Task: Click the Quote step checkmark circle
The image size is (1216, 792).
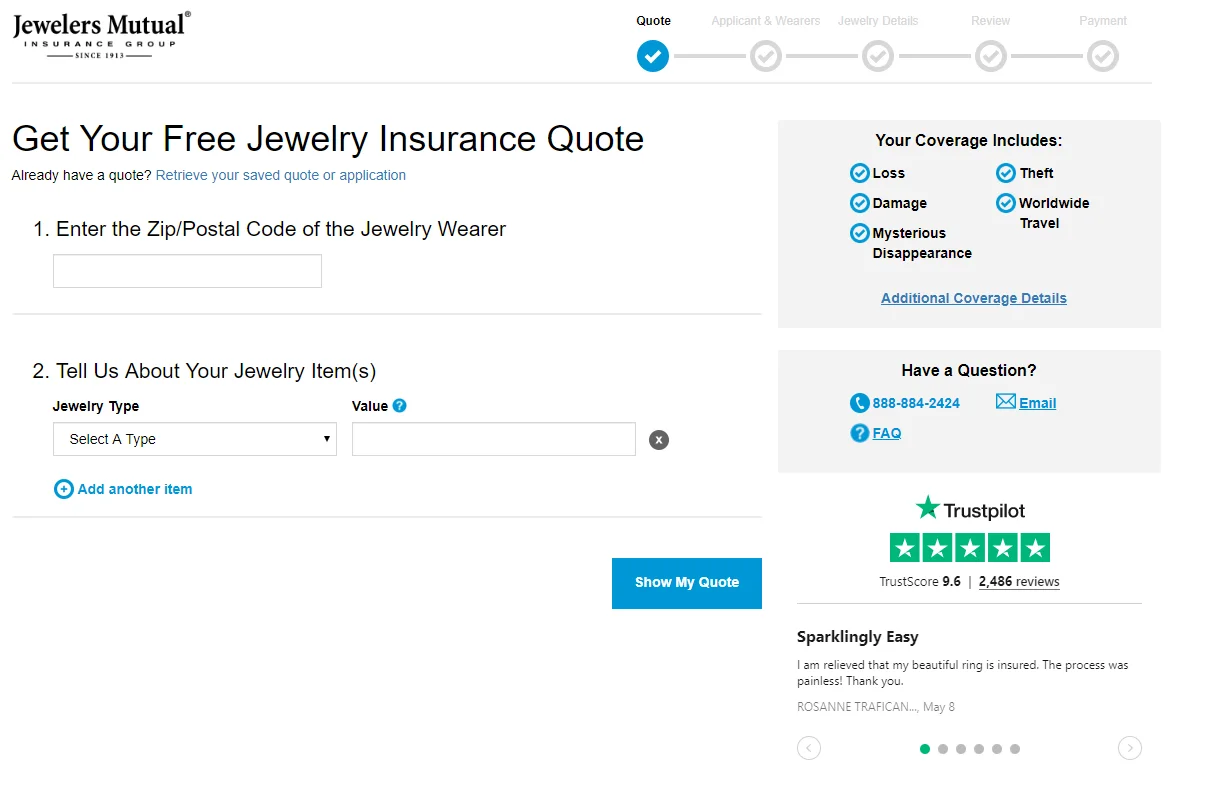Action: pos(653,56)
